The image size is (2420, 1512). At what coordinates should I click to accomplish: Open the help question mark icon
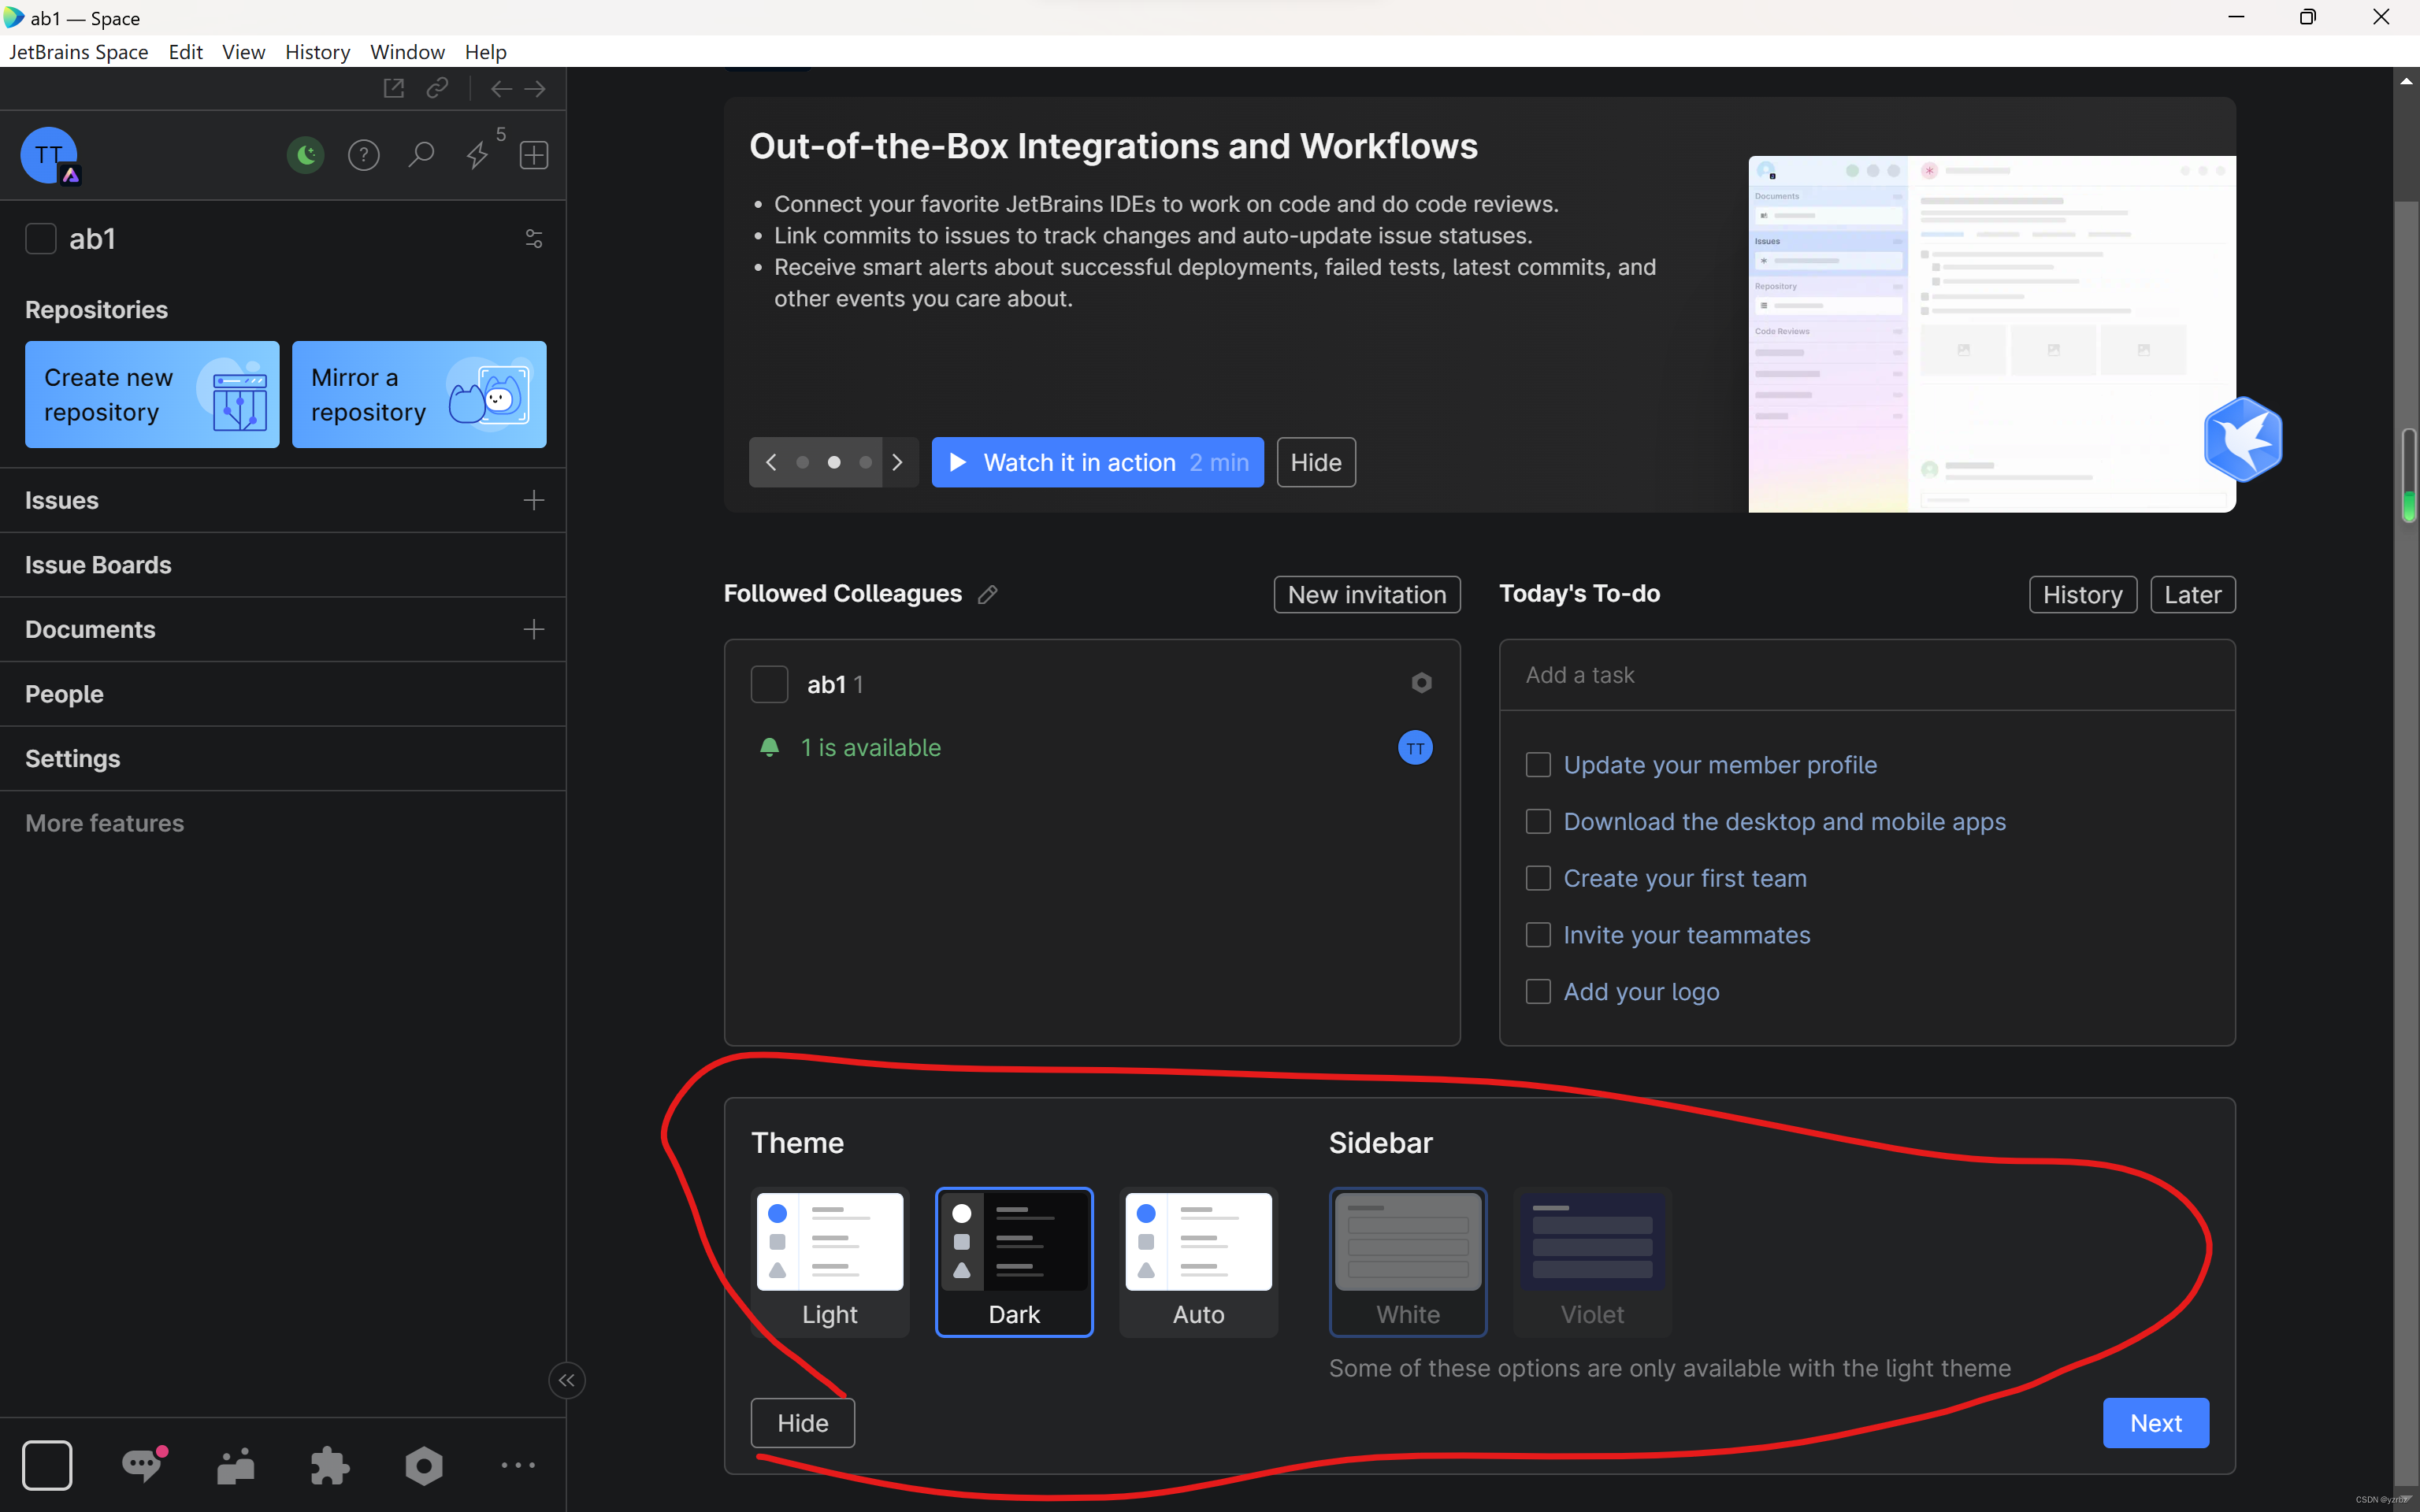tap(363, 155)
